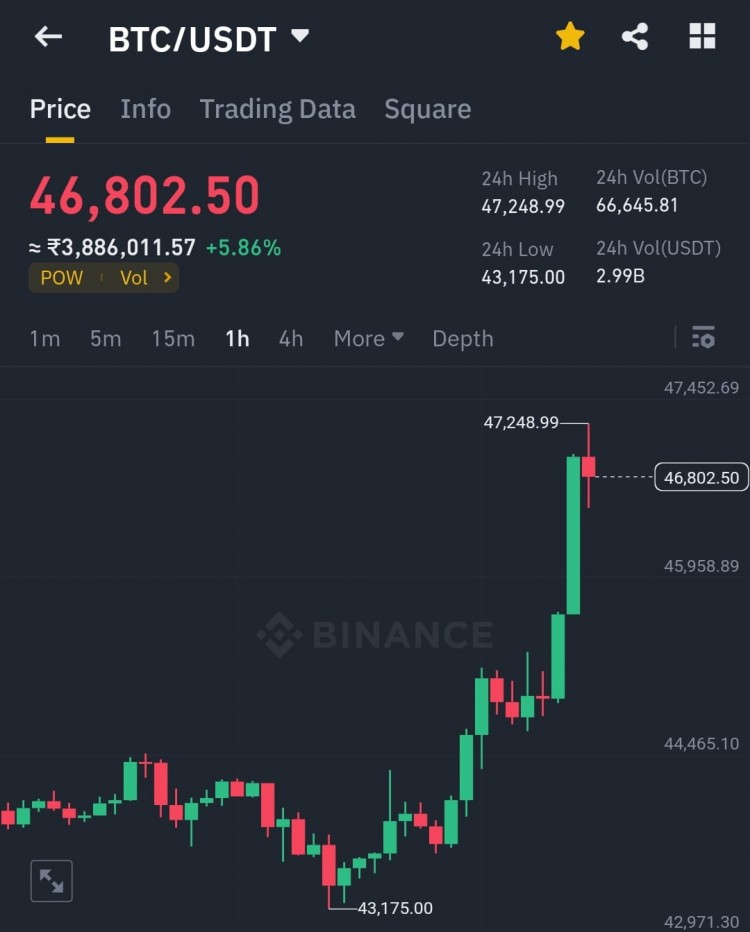This screenshot has width=750, height=932.
Task: Open the grid layout menu icon
Action: click(x=702, y=38)
